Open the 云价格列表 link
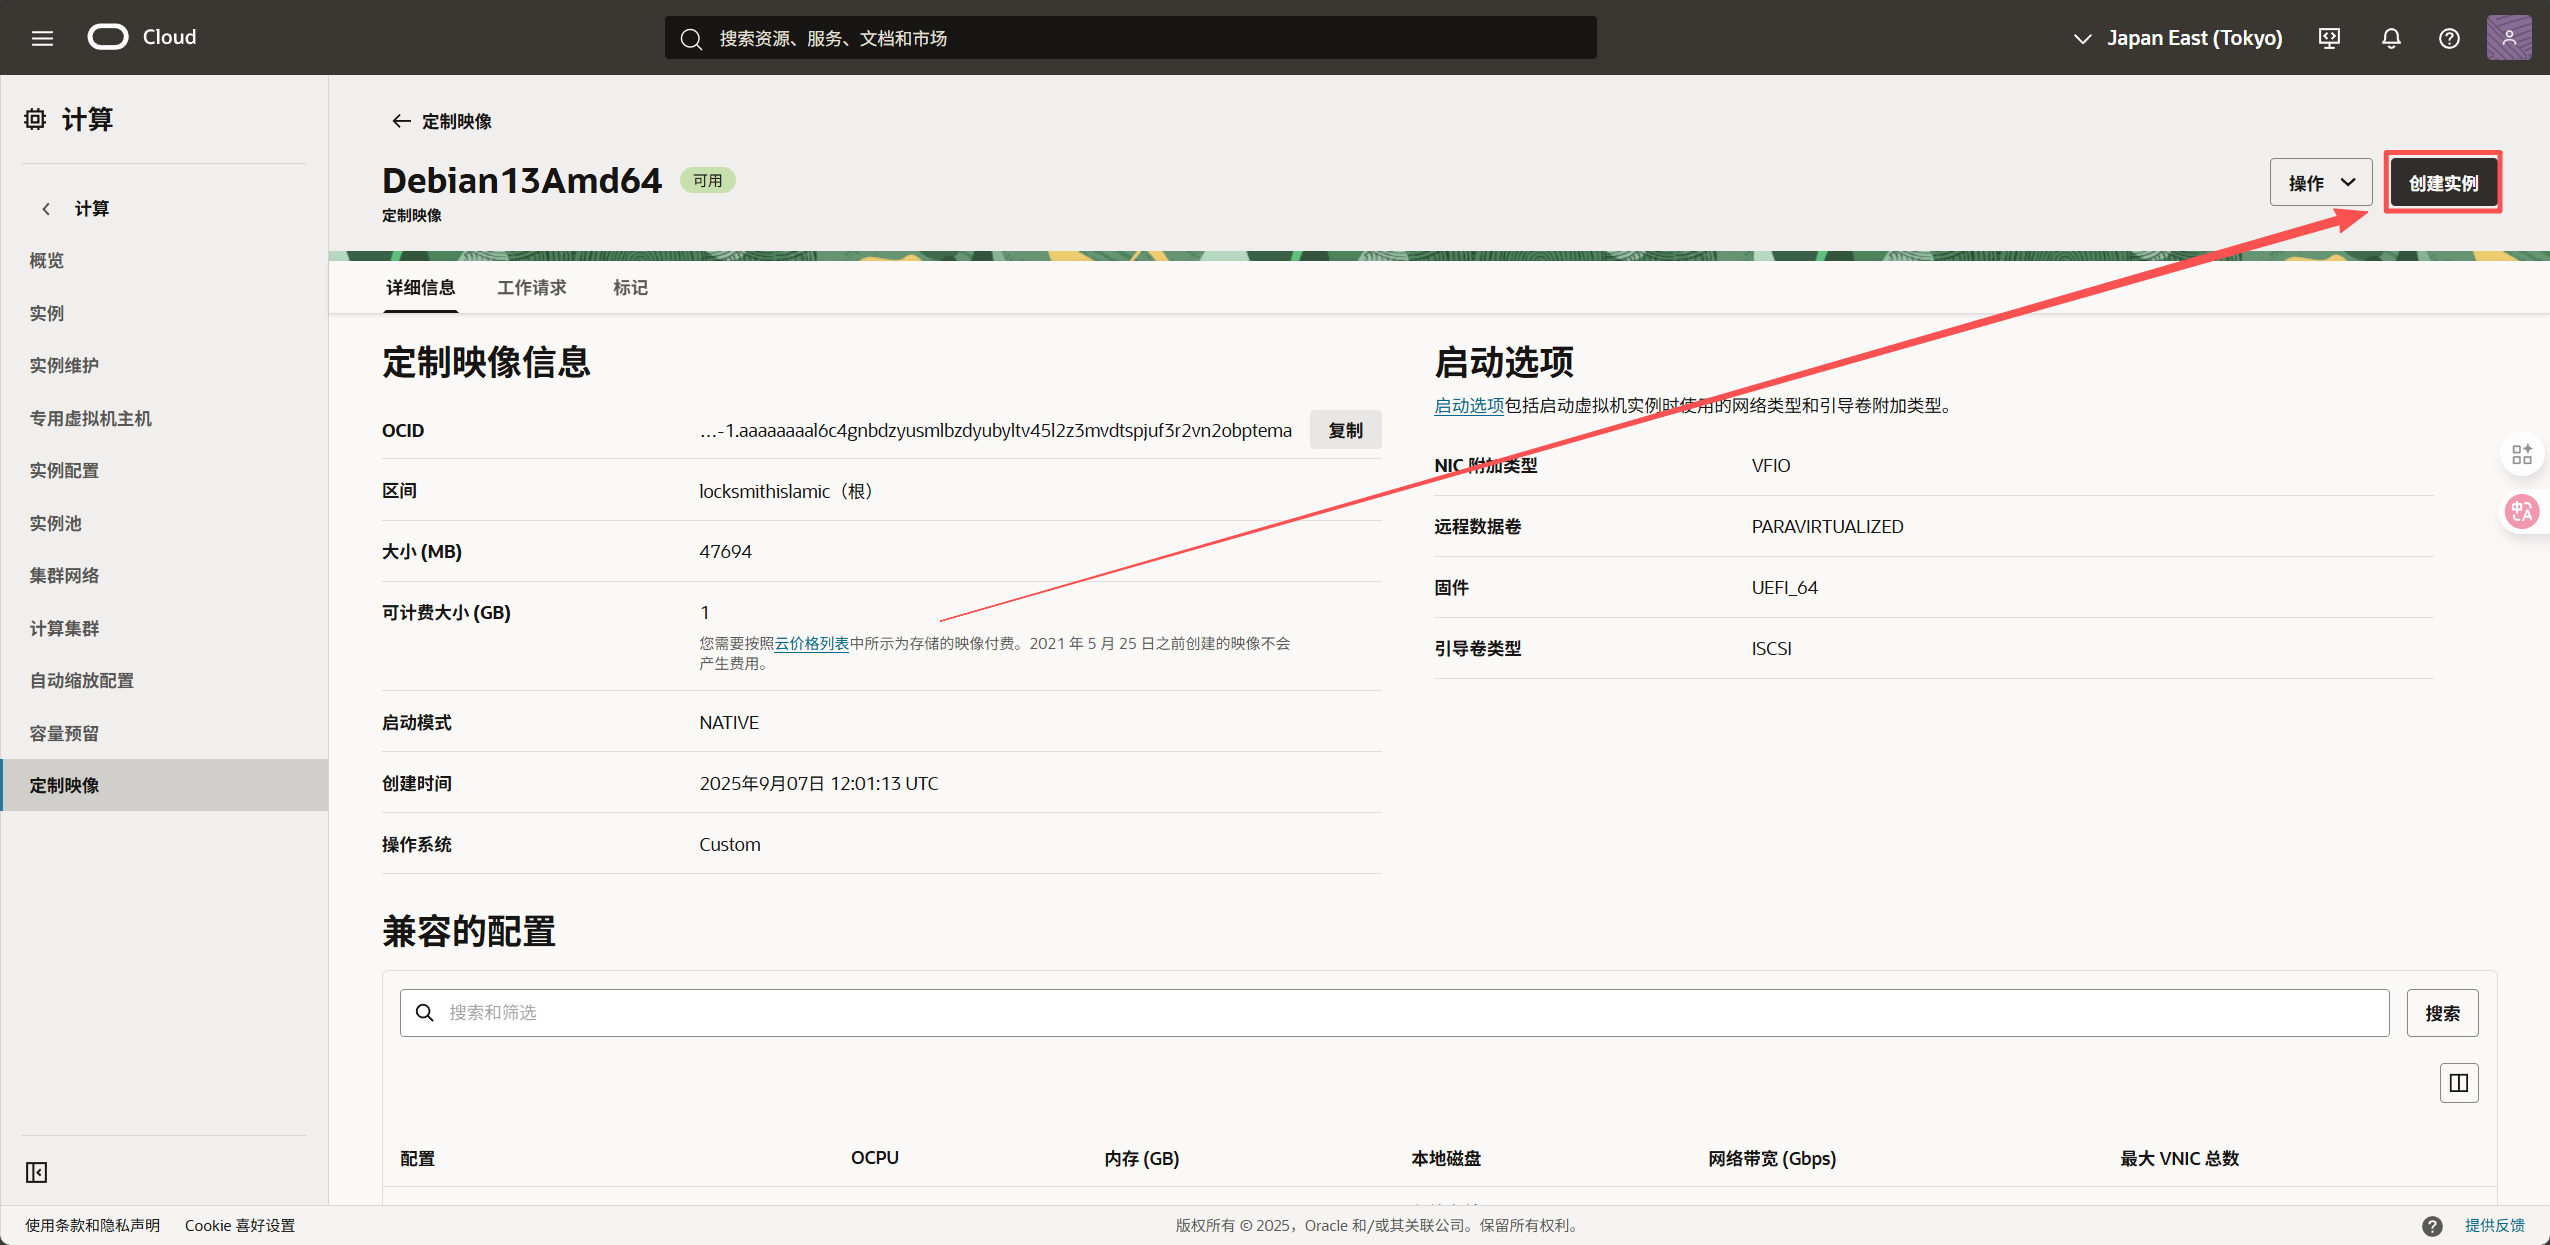The width and height of the screenshot is (2550, 1245). [x=811, y=644]
